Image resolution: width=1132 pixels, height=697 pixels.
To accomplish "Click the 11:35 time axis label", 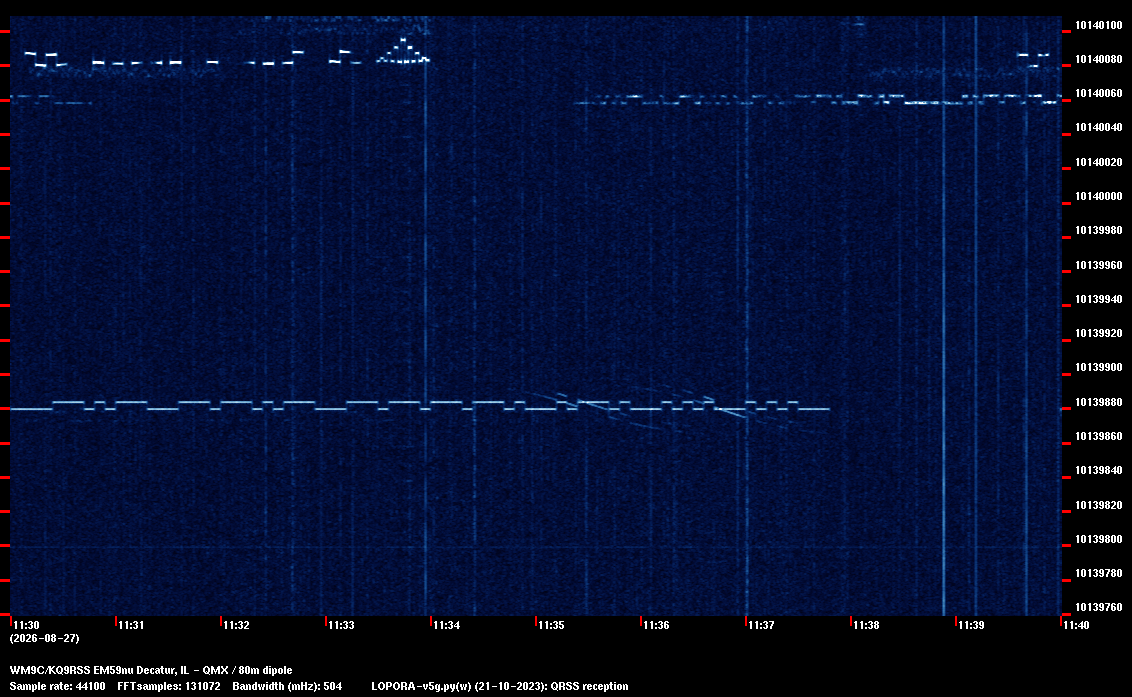I will click(x=552, y=625).
